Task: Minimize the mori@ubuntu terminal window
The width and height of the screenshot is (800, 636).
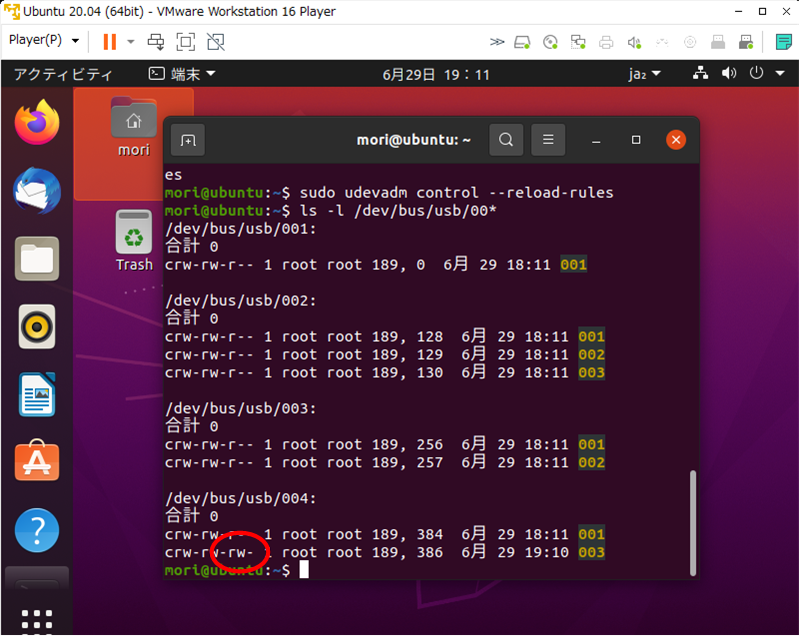Action: tap(596, 140)
